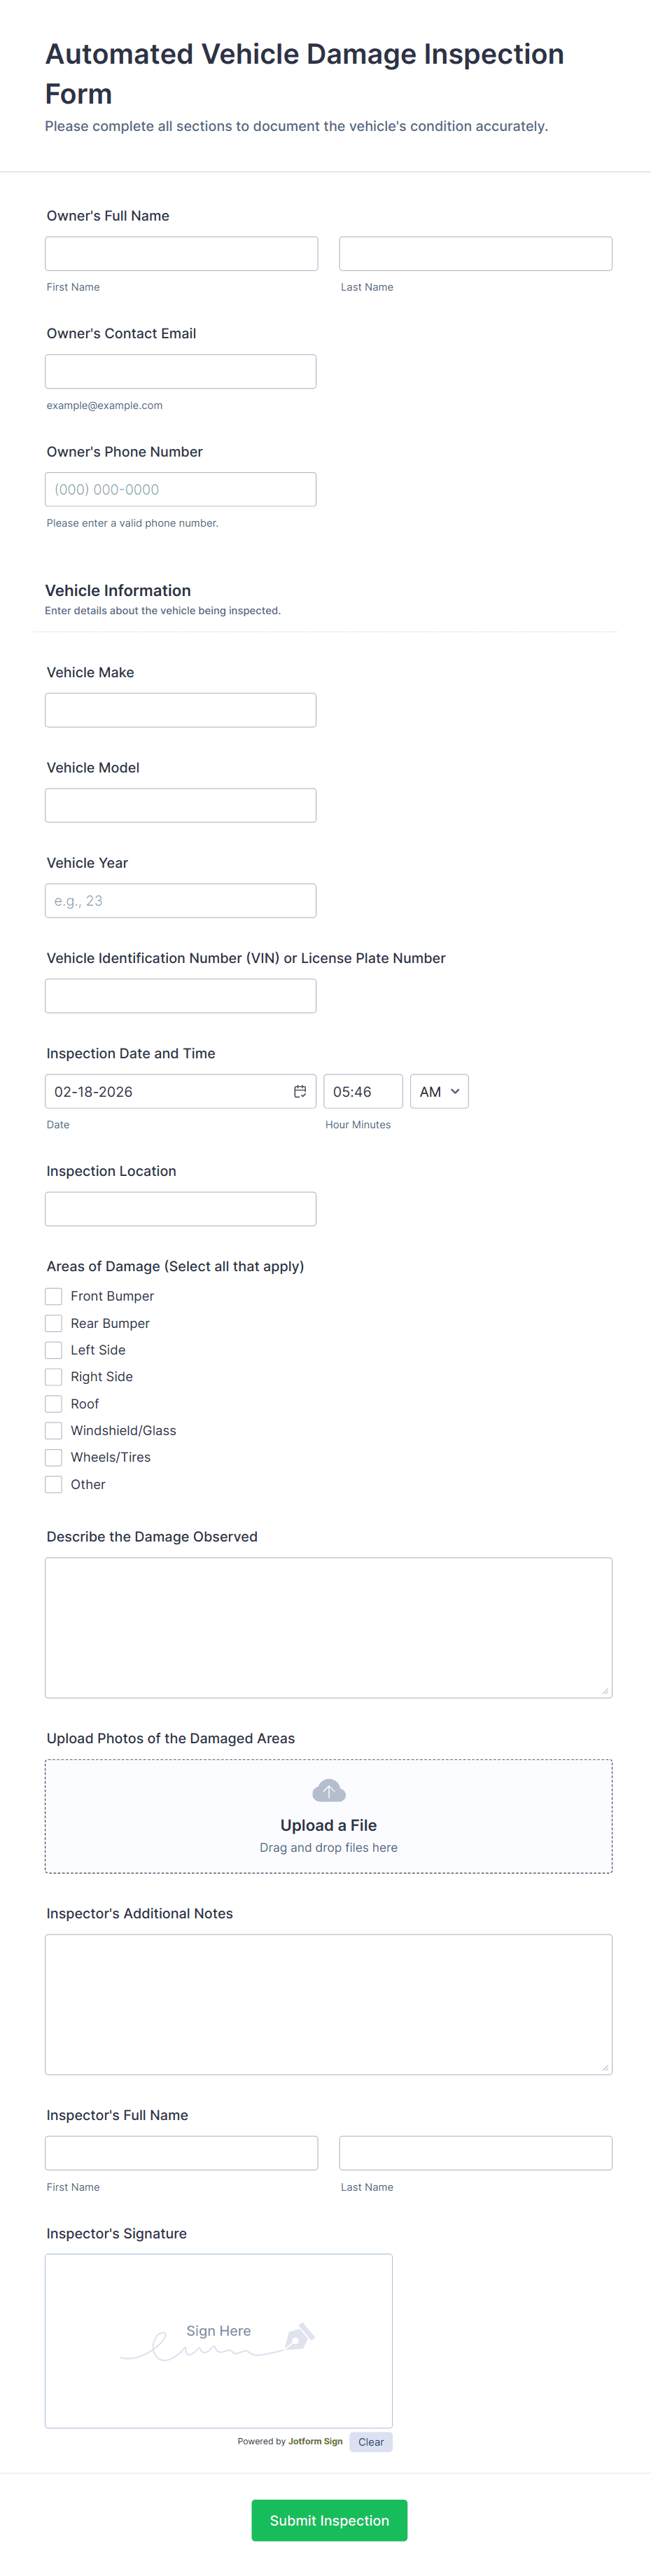Open the calendar picker icon in date field

(x=299, y=1091)
